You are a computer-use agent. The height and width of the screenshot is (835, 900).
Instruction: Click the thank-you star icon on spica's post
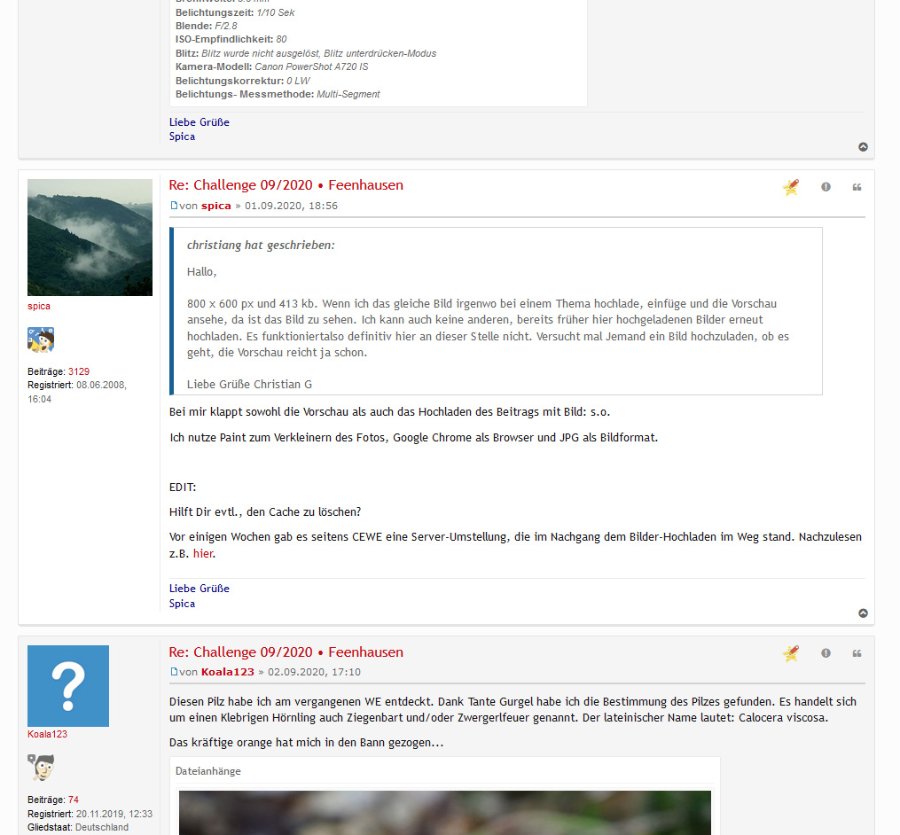(791, 187)
